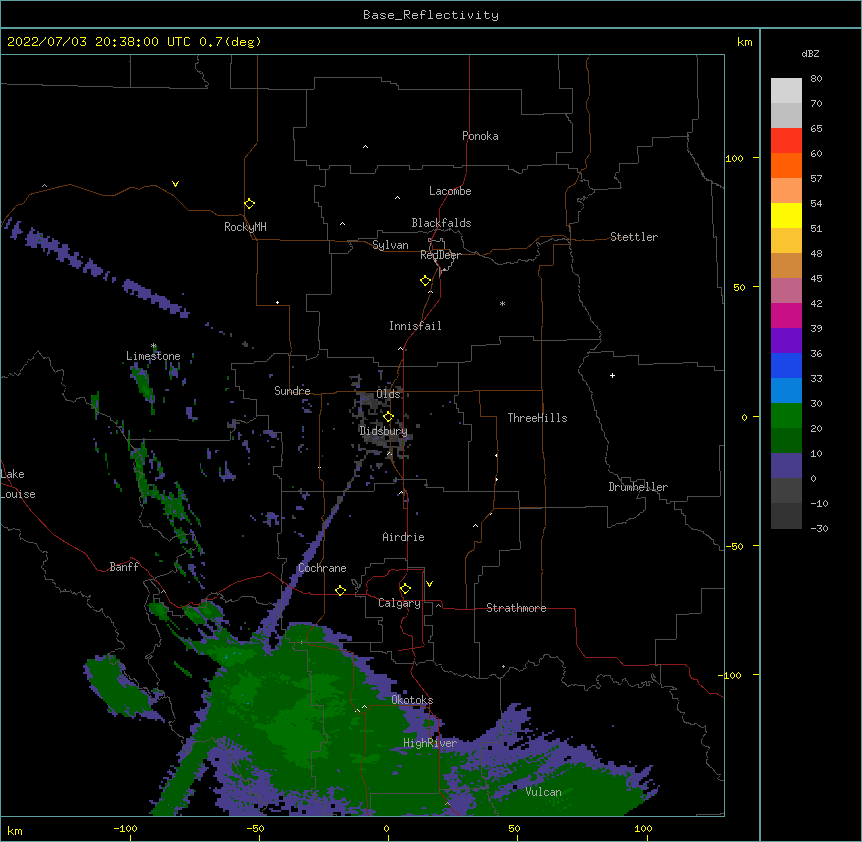Viewport: 862px width, 842px height.
Task: Click the yellow marker between Olds and Didsbury
Action: [x=389, y=416]
